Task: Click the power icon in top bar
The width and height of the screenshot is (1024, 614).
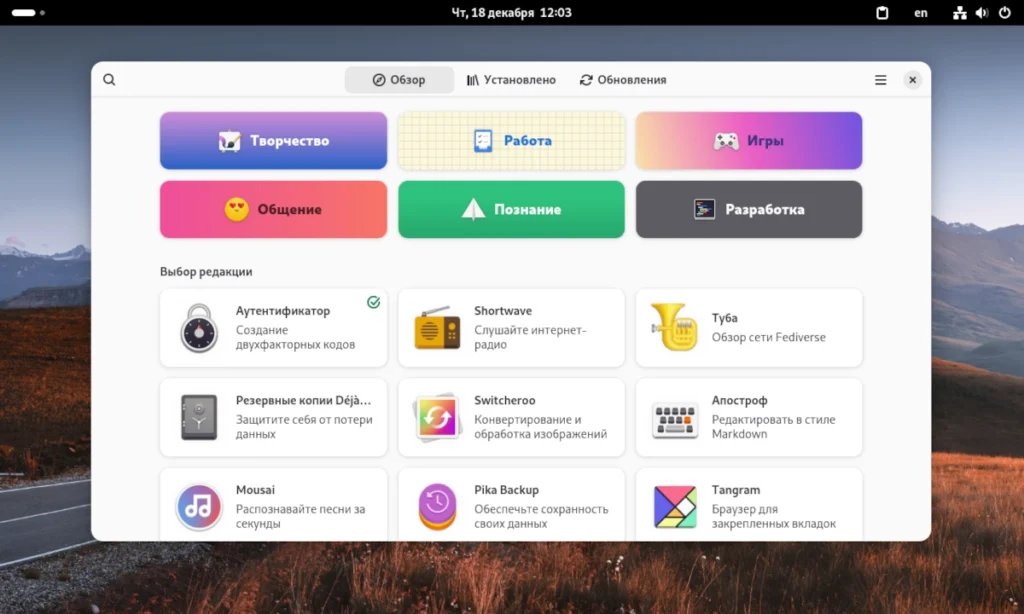Action: click(1004, 12)
